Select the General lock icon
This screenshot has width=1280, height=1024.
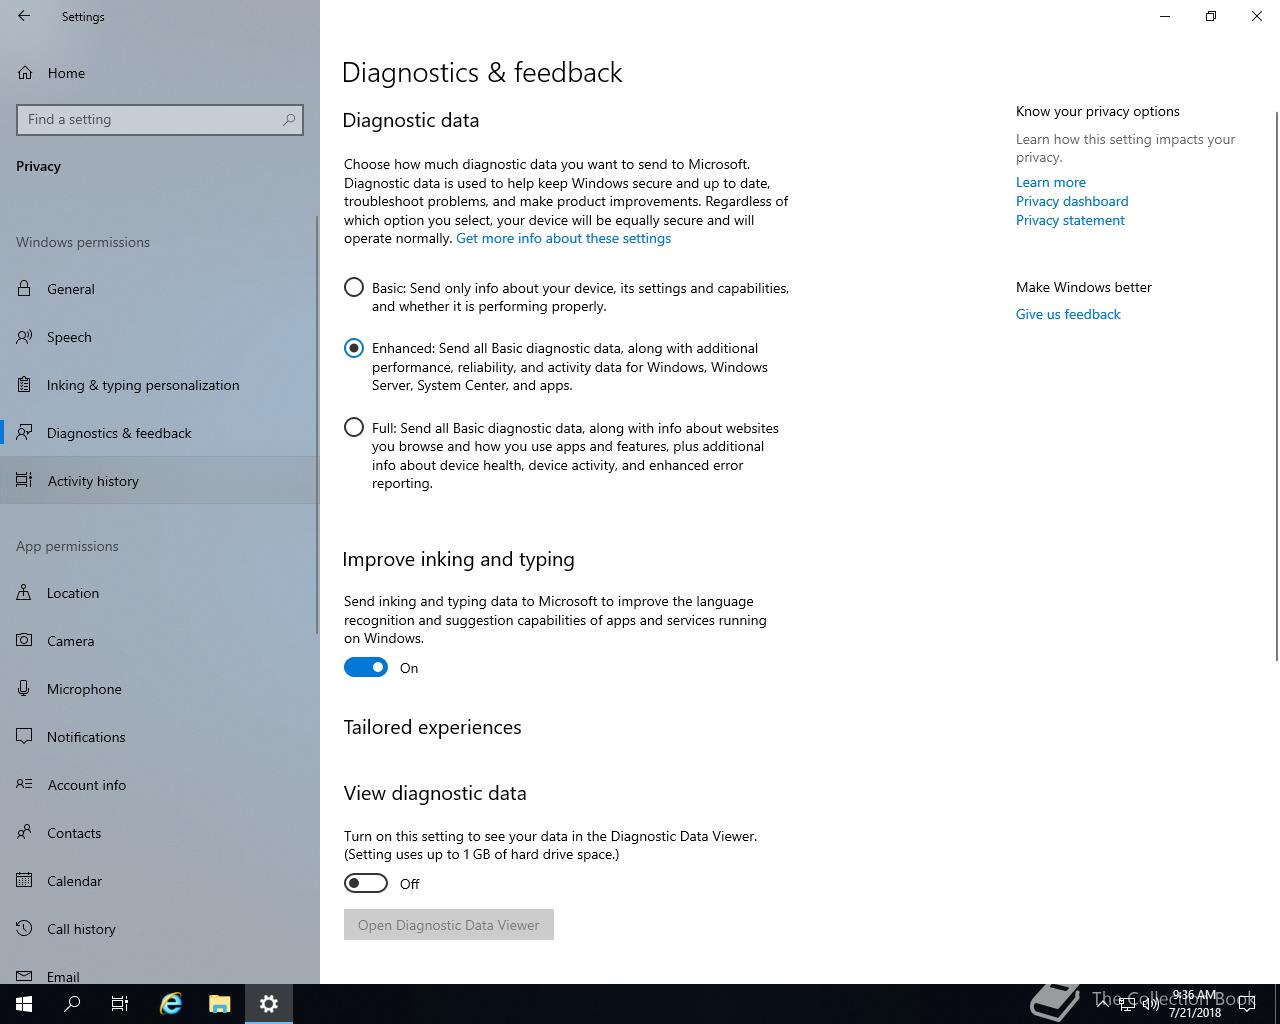25,289
